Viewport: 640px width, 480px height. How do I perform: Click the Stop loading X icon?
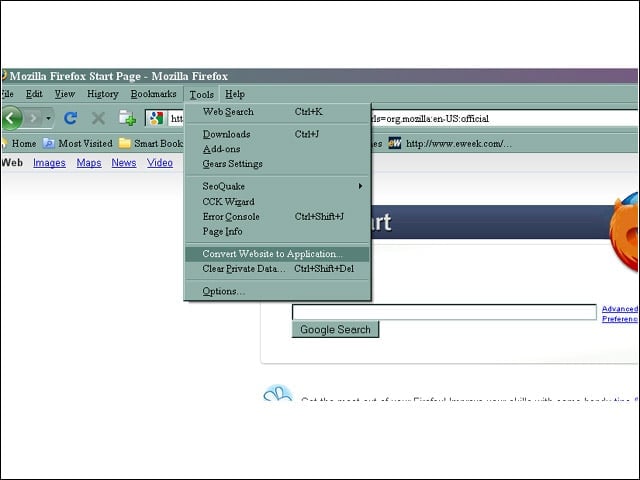click(98, 119)
